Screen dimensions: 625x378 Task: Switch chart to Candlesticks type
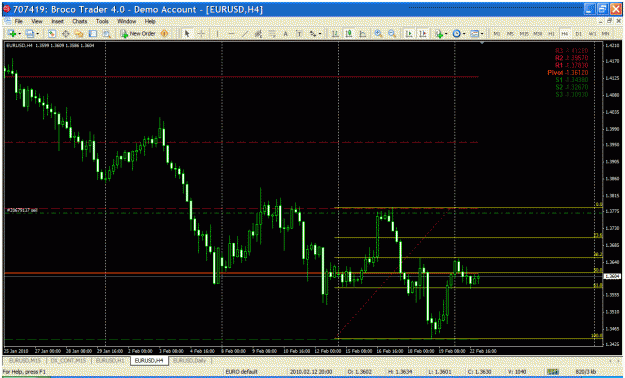click(349, 34)
